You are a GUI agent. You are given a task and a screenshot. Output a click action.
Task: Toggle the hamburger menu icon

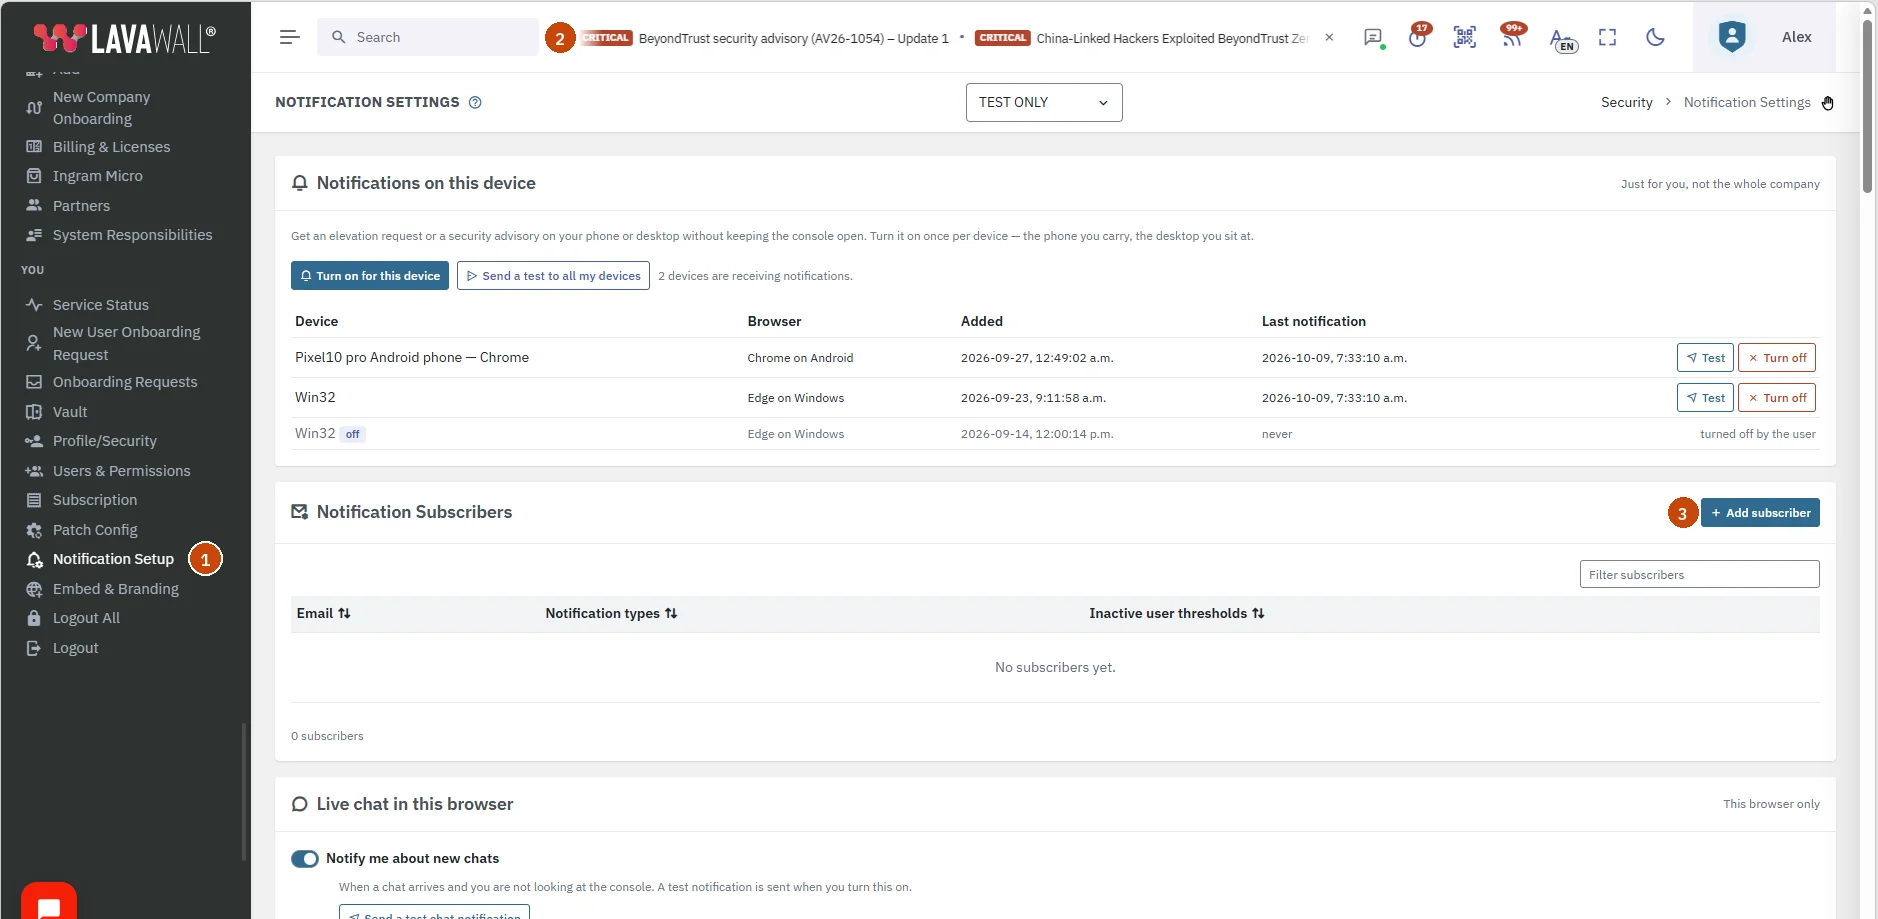tap(289, 37)
